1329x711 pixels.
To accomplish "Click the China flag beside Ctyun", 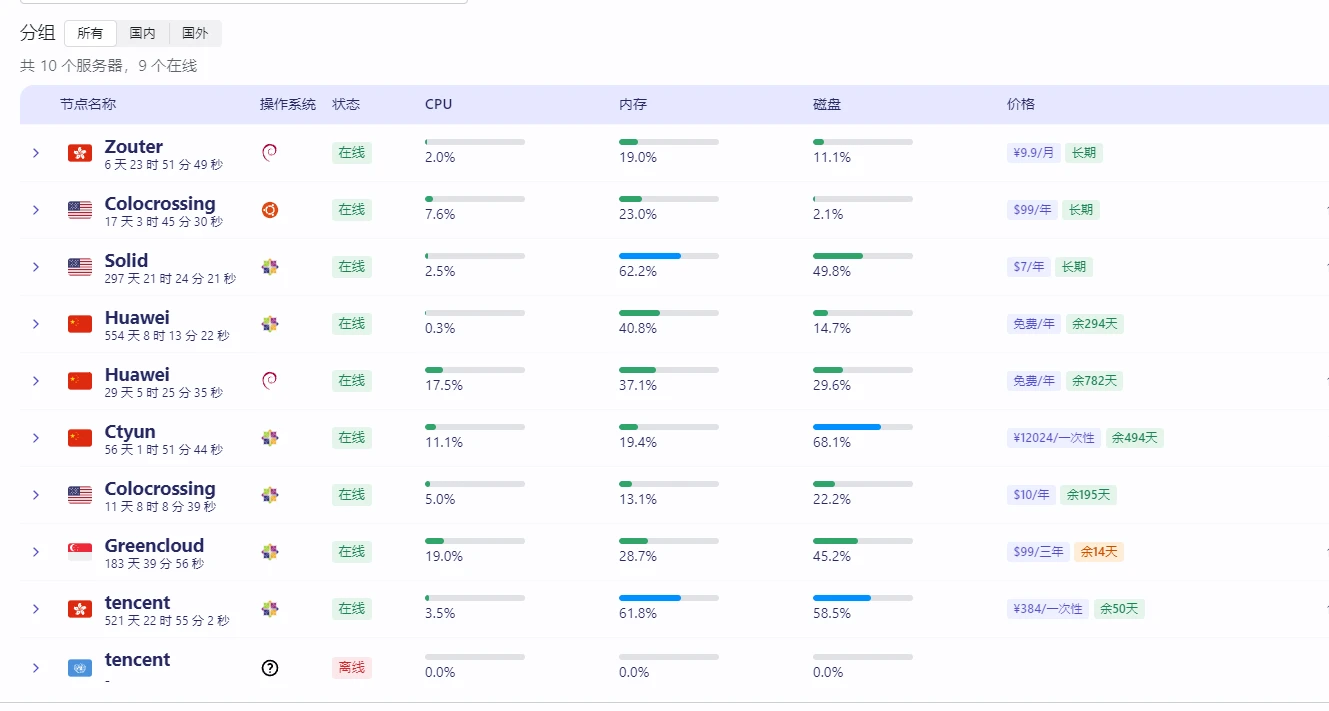I will (80, 438).
